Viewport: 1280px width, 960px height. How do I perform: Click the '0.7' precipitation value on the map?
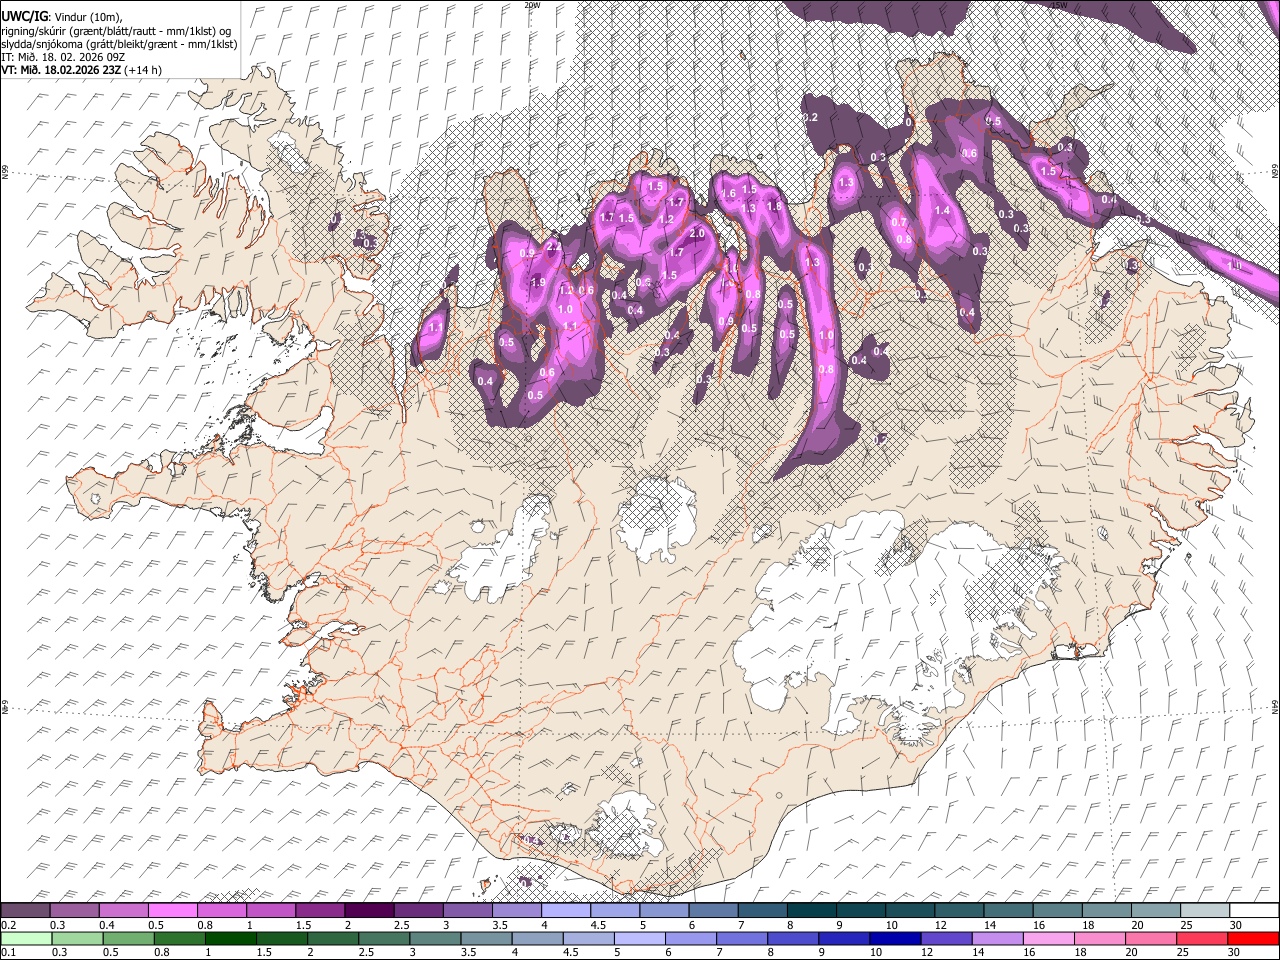point(899,222)
